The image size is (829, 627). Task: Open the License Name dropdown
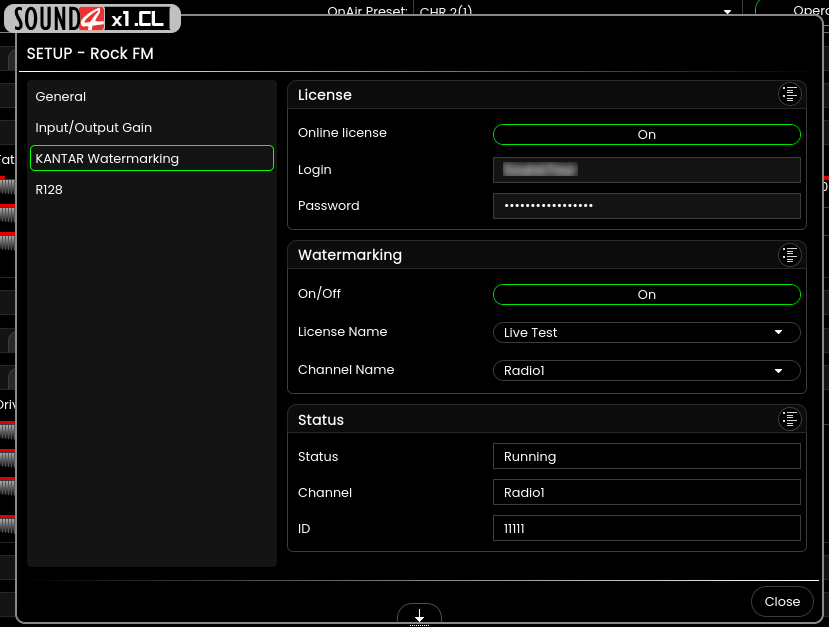[x=647, y=333]
